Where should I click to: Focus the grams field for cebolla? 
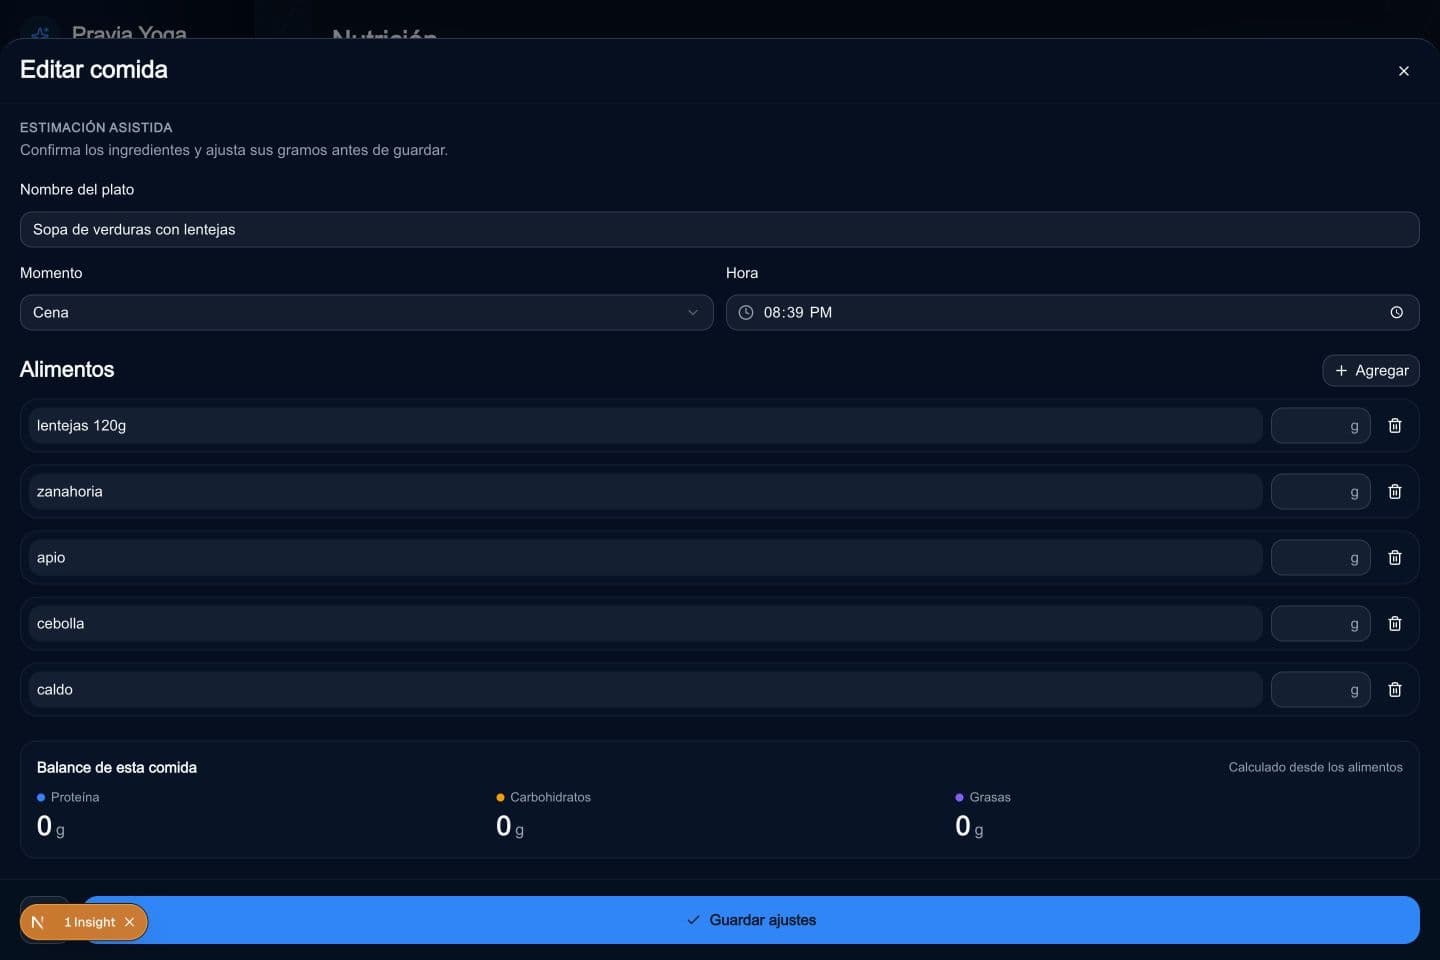click(1320, 624)
